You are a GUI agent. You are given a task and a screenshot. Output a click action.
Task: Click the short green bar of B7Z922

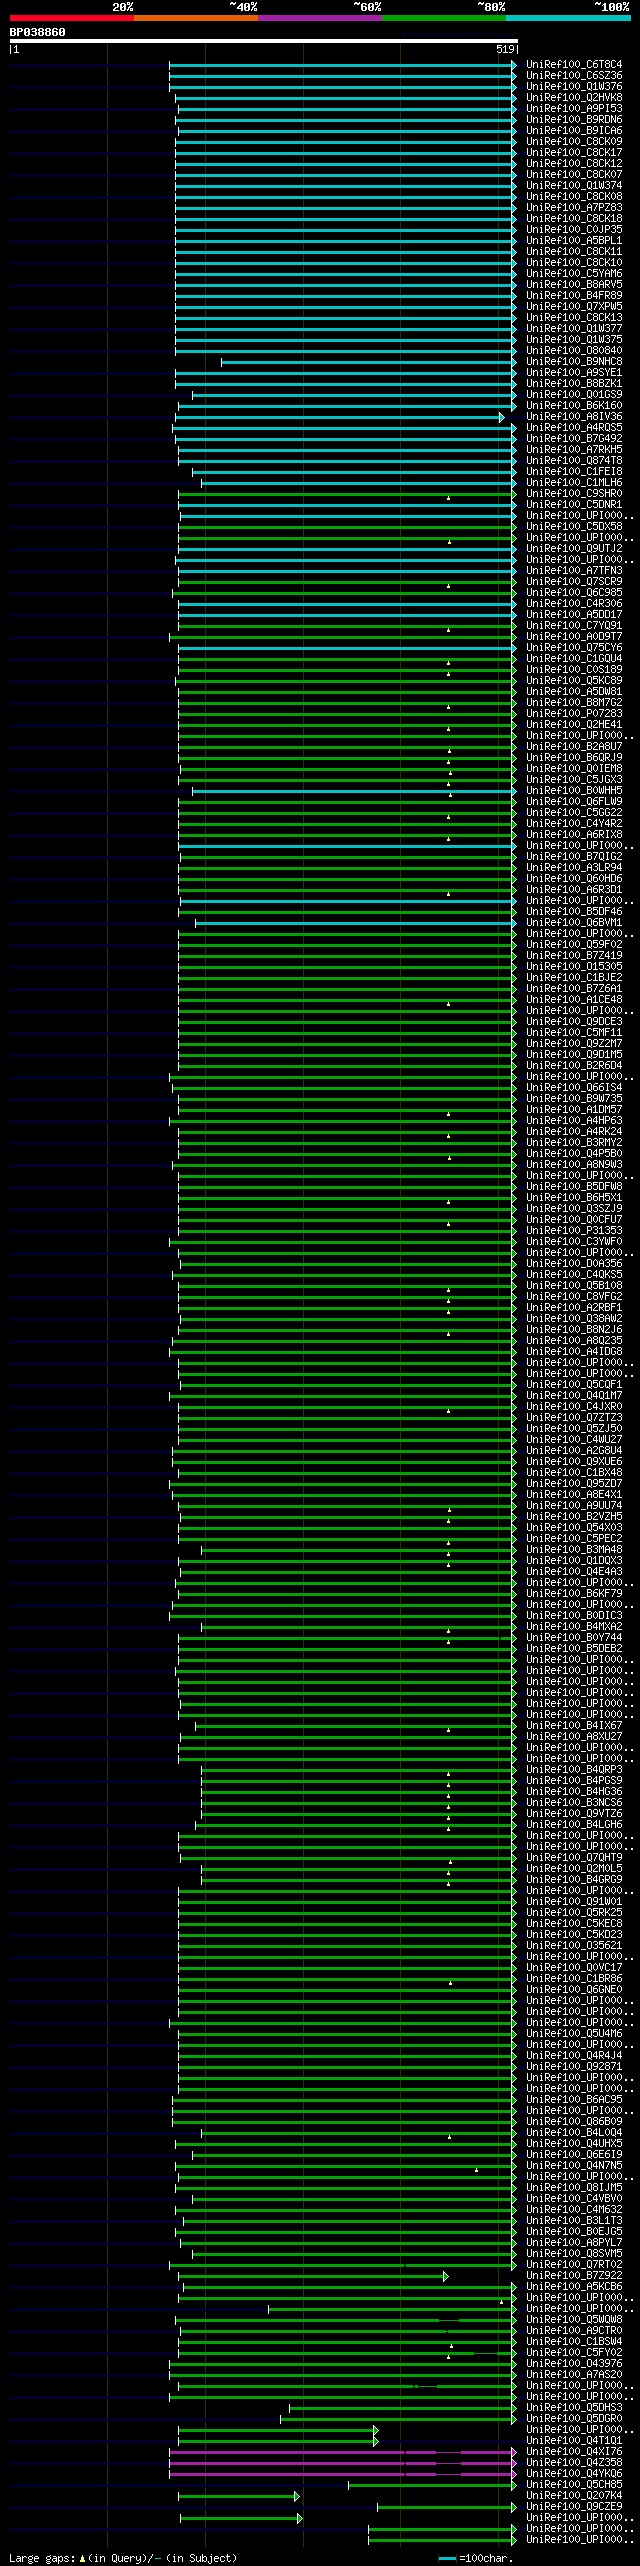[x=313, y=2276]
